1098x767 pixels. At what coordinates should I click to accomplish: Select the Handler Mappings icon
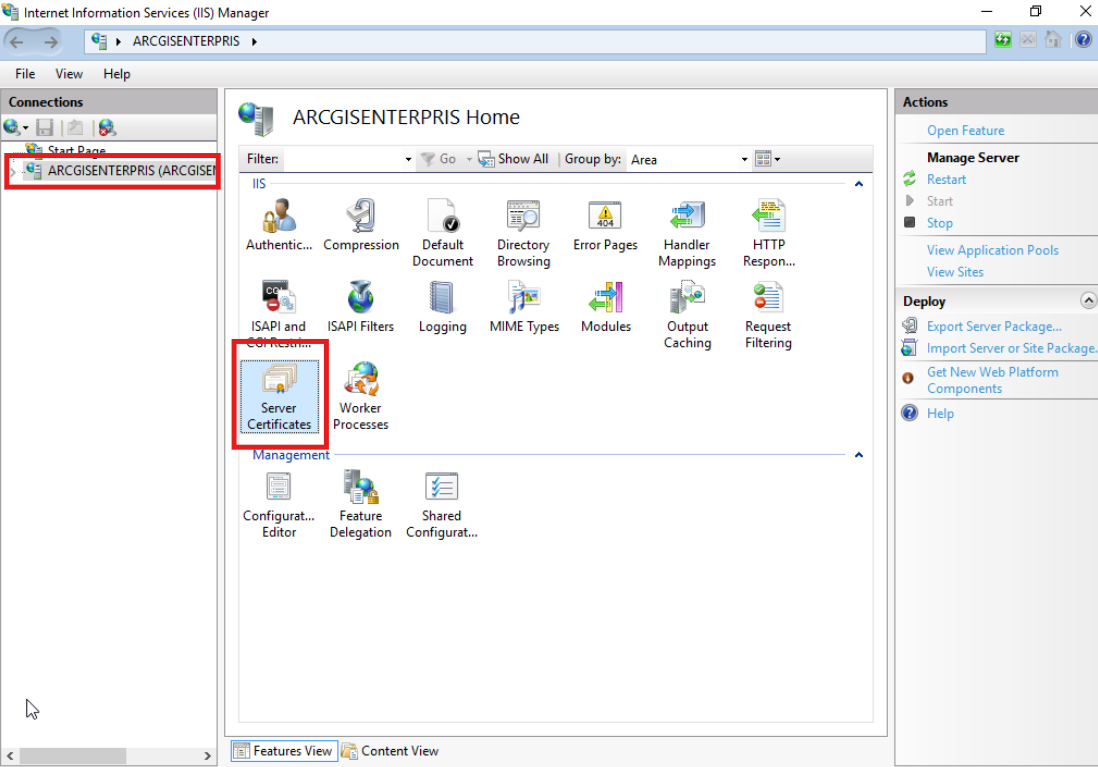tap(687, 233)
